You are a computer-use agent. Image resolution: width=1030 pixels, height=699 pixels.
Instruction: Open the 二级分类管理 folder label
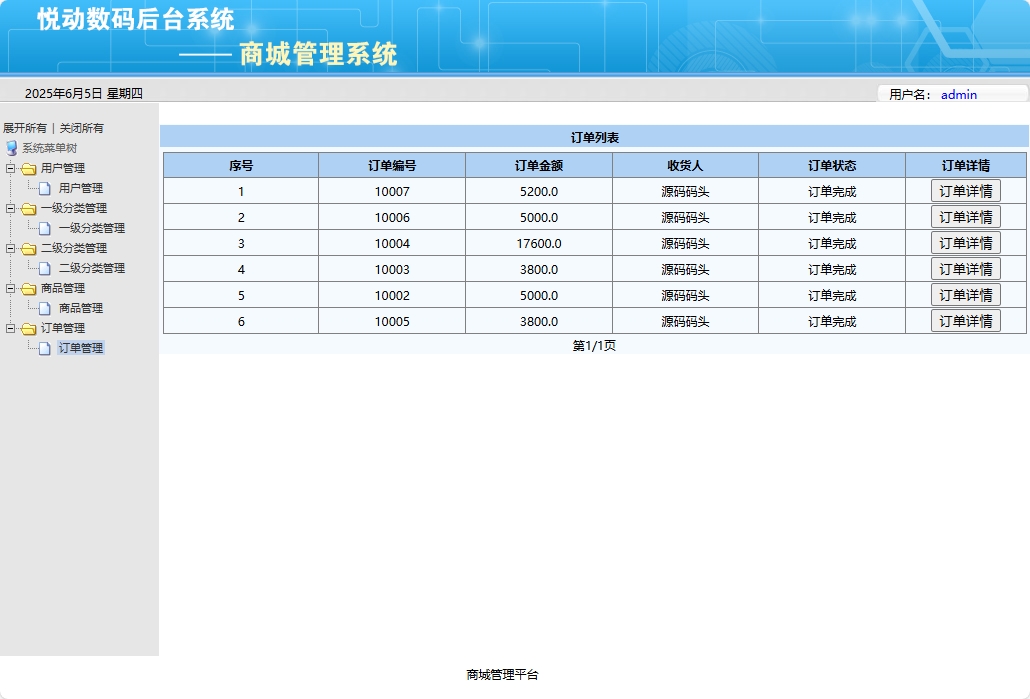(x=74, y=248)
